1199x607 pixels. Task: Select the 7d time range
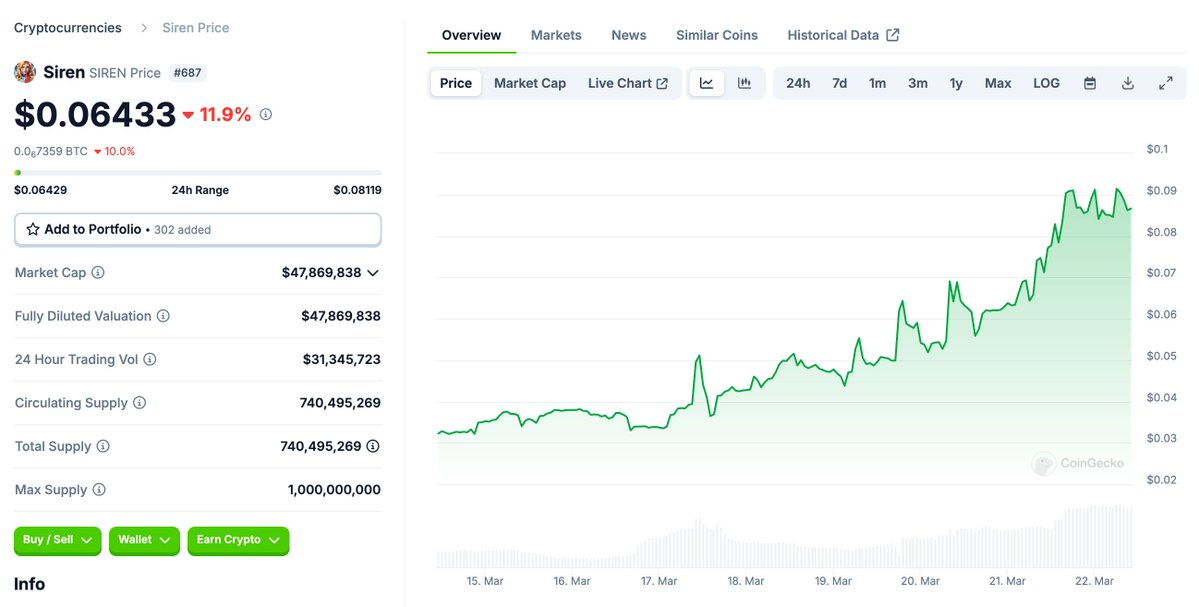(x=840, y=83)
